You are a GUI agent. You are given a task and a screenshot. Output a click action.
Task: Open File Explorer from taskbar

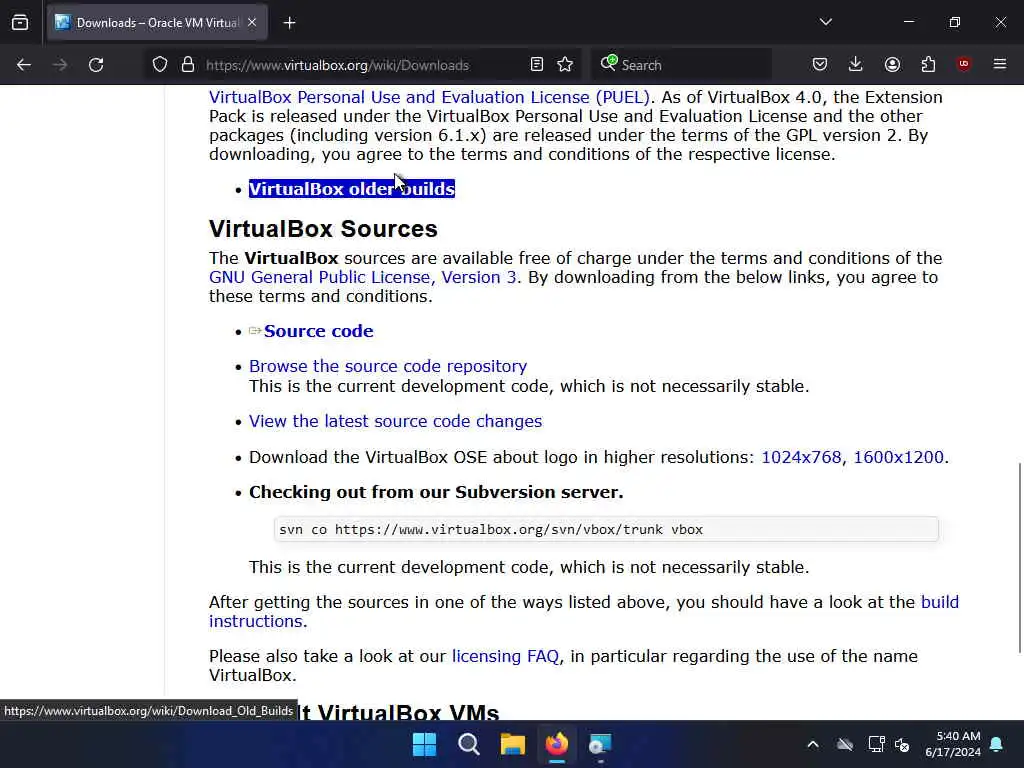(x=513, y=744)
